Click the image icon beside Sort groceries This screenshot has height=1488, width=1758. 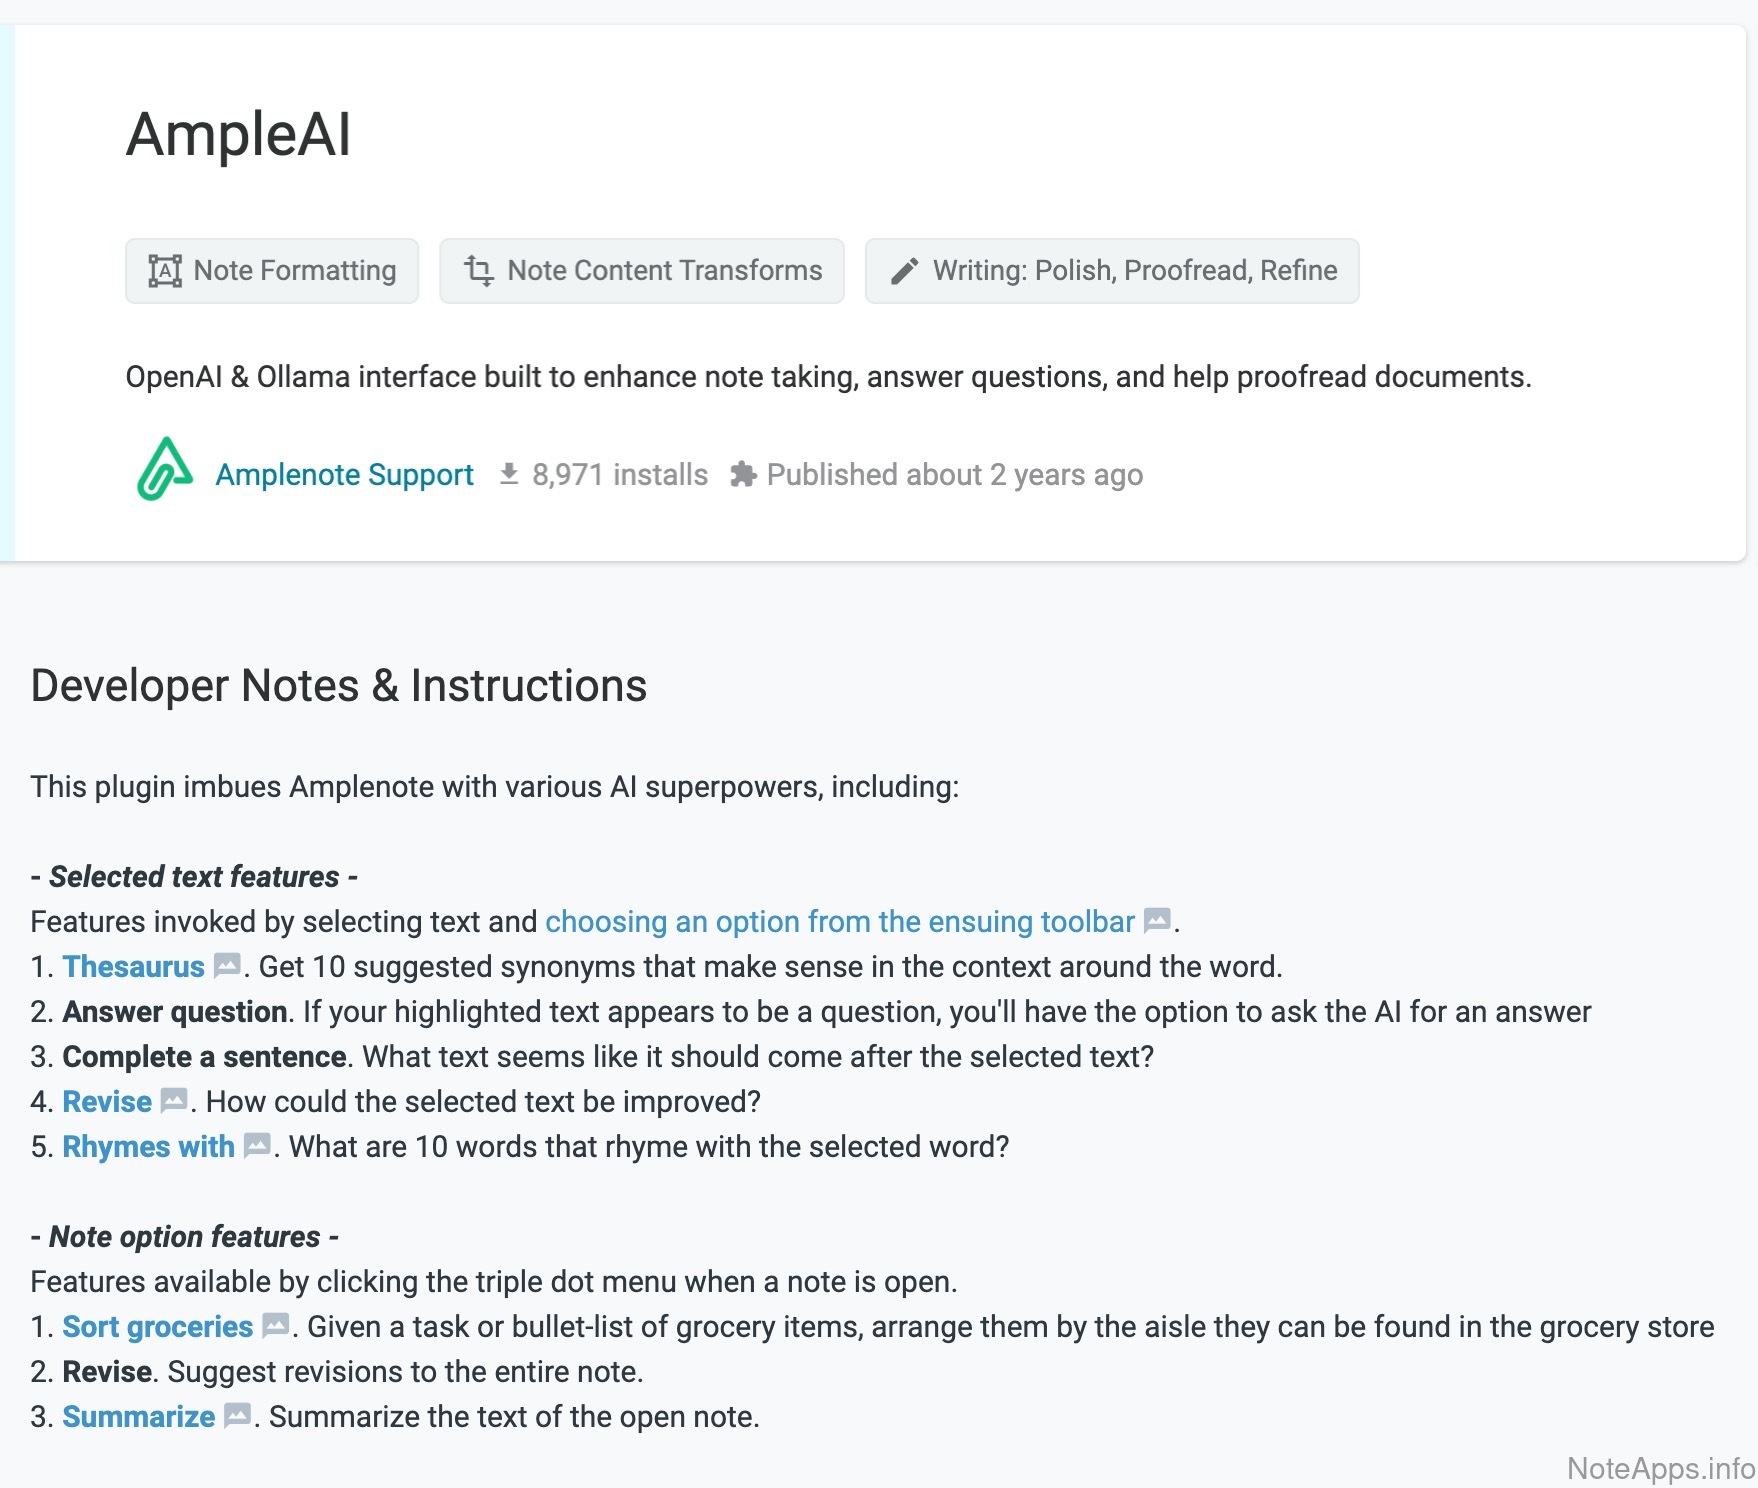[275, 1326]
